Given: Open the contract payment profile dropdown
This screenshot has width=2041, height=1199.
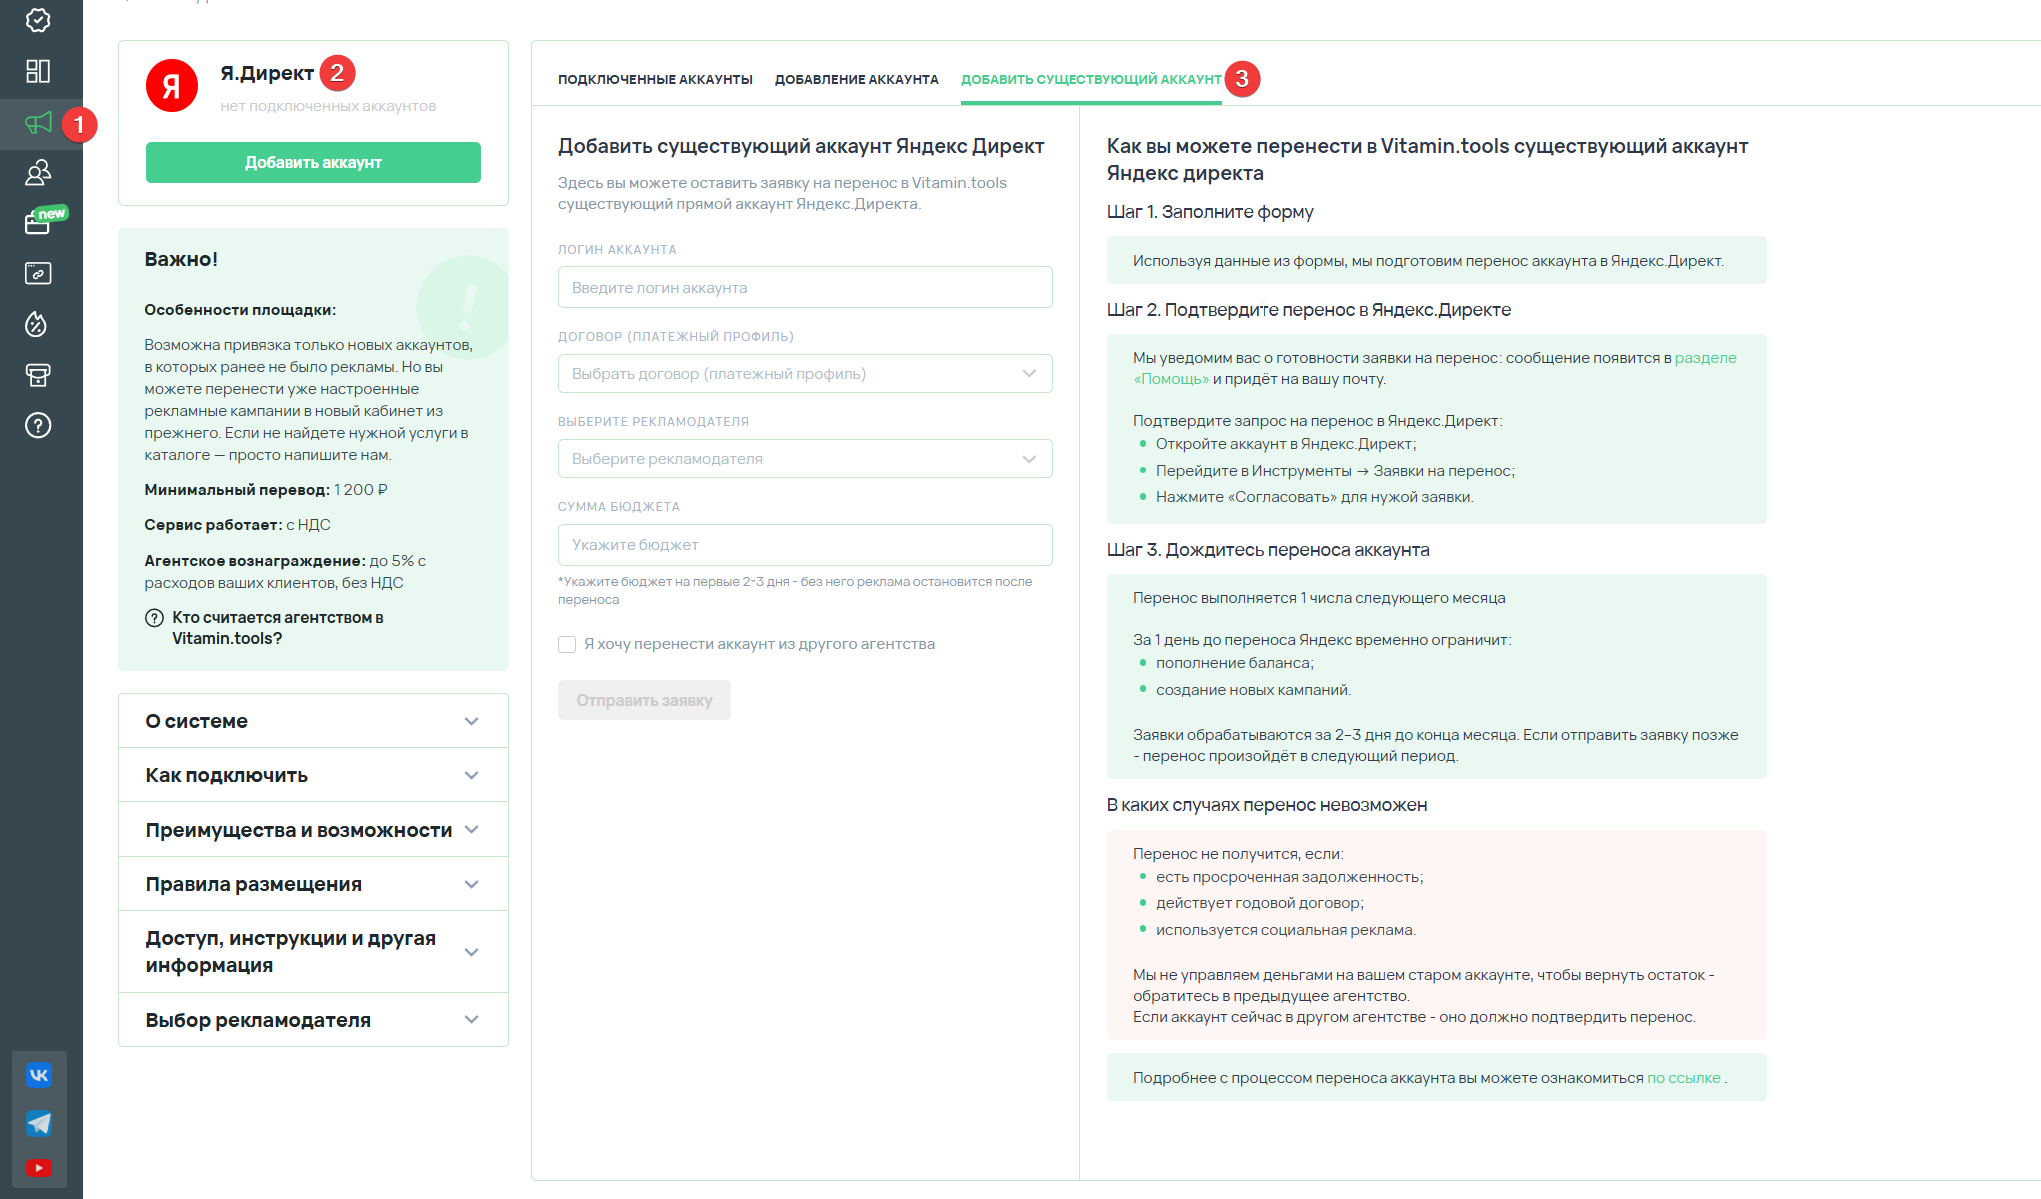Looking at the screenshot, I should [805, 374].
